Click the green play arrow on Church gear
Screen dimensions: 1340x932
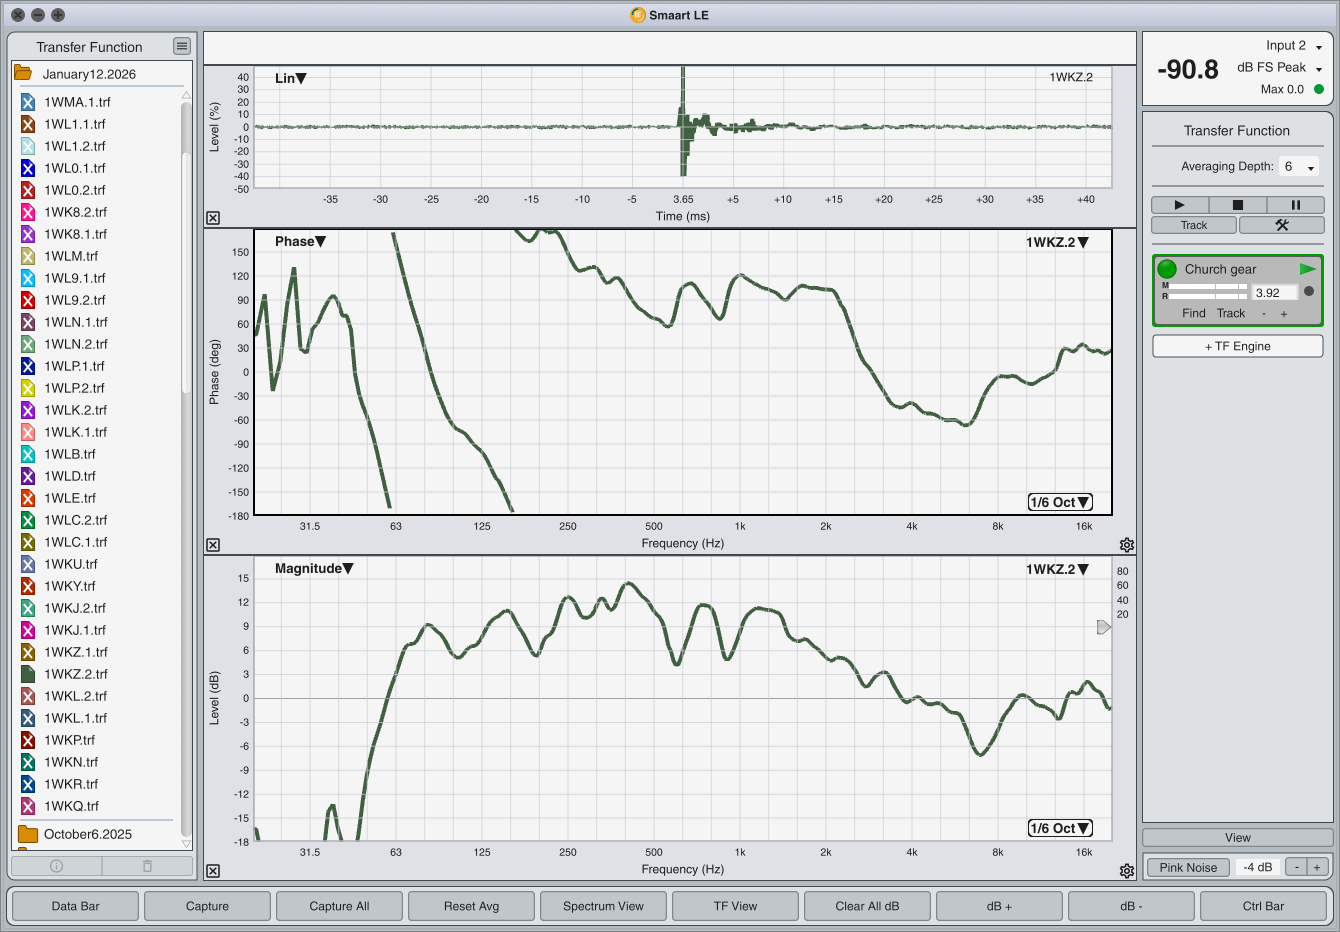point(1307,269)
